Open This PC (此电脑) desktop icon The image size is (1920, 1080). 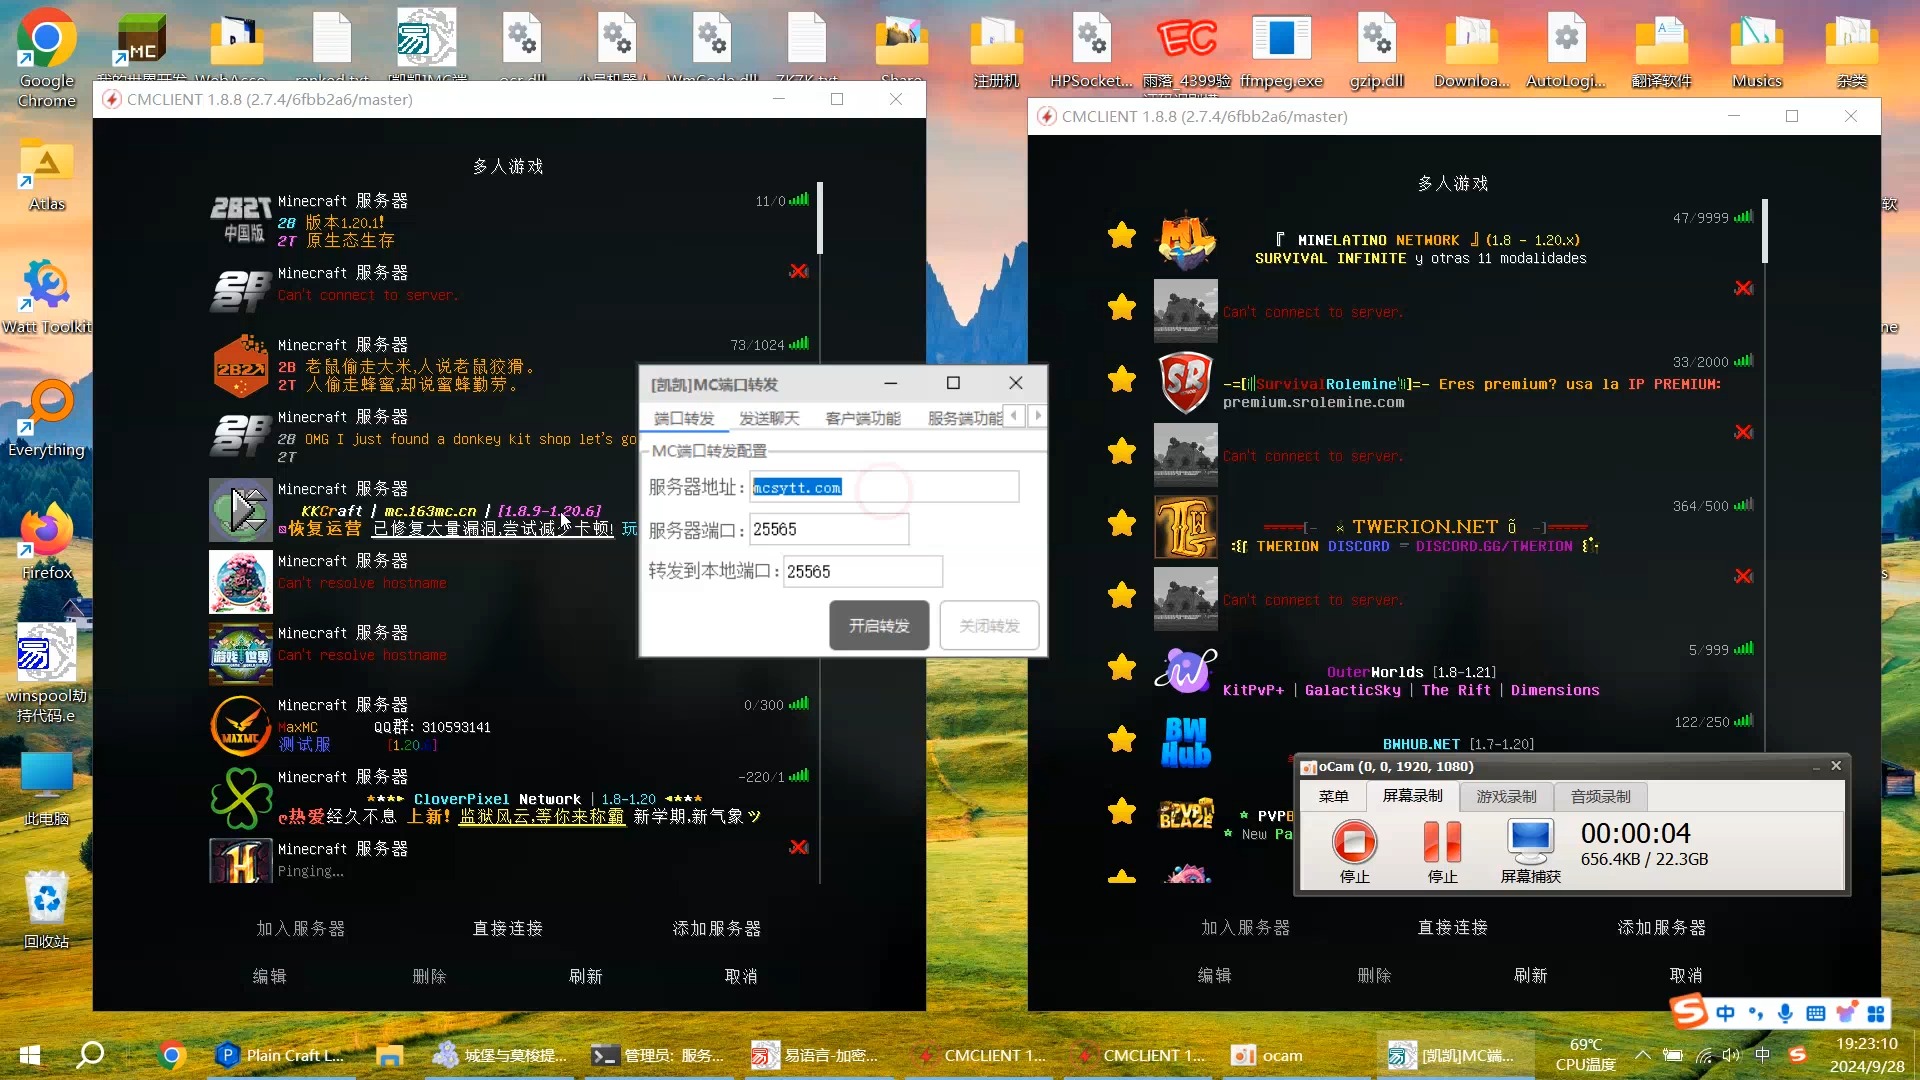click(x=46, y=788)
